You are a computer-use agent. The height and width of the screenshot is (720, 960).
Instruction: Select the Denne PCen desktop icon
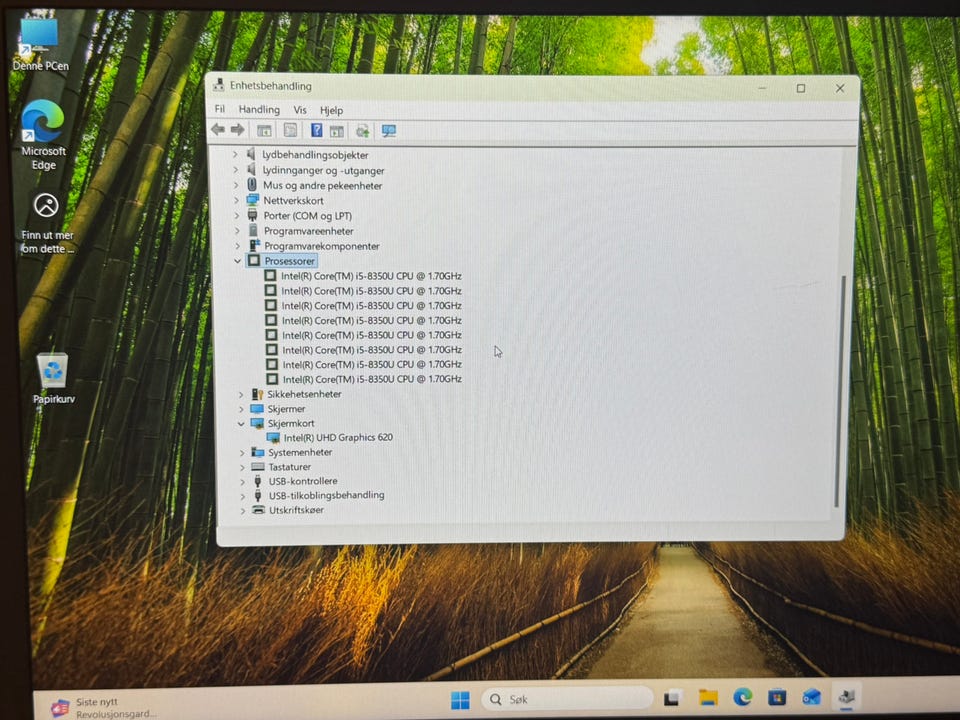click(40, 44)
